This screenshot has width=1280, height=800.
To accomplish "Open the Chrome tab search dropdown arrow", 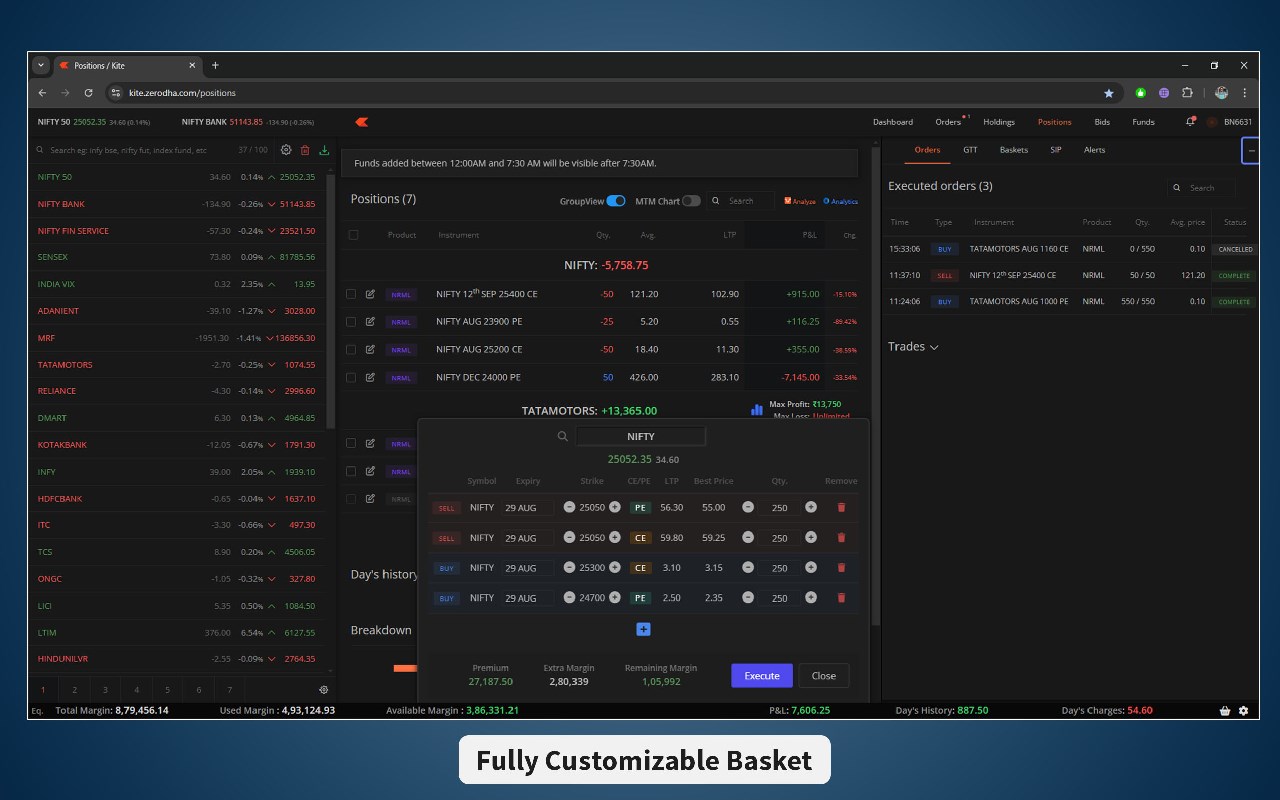I will click(x=40, y=65).
